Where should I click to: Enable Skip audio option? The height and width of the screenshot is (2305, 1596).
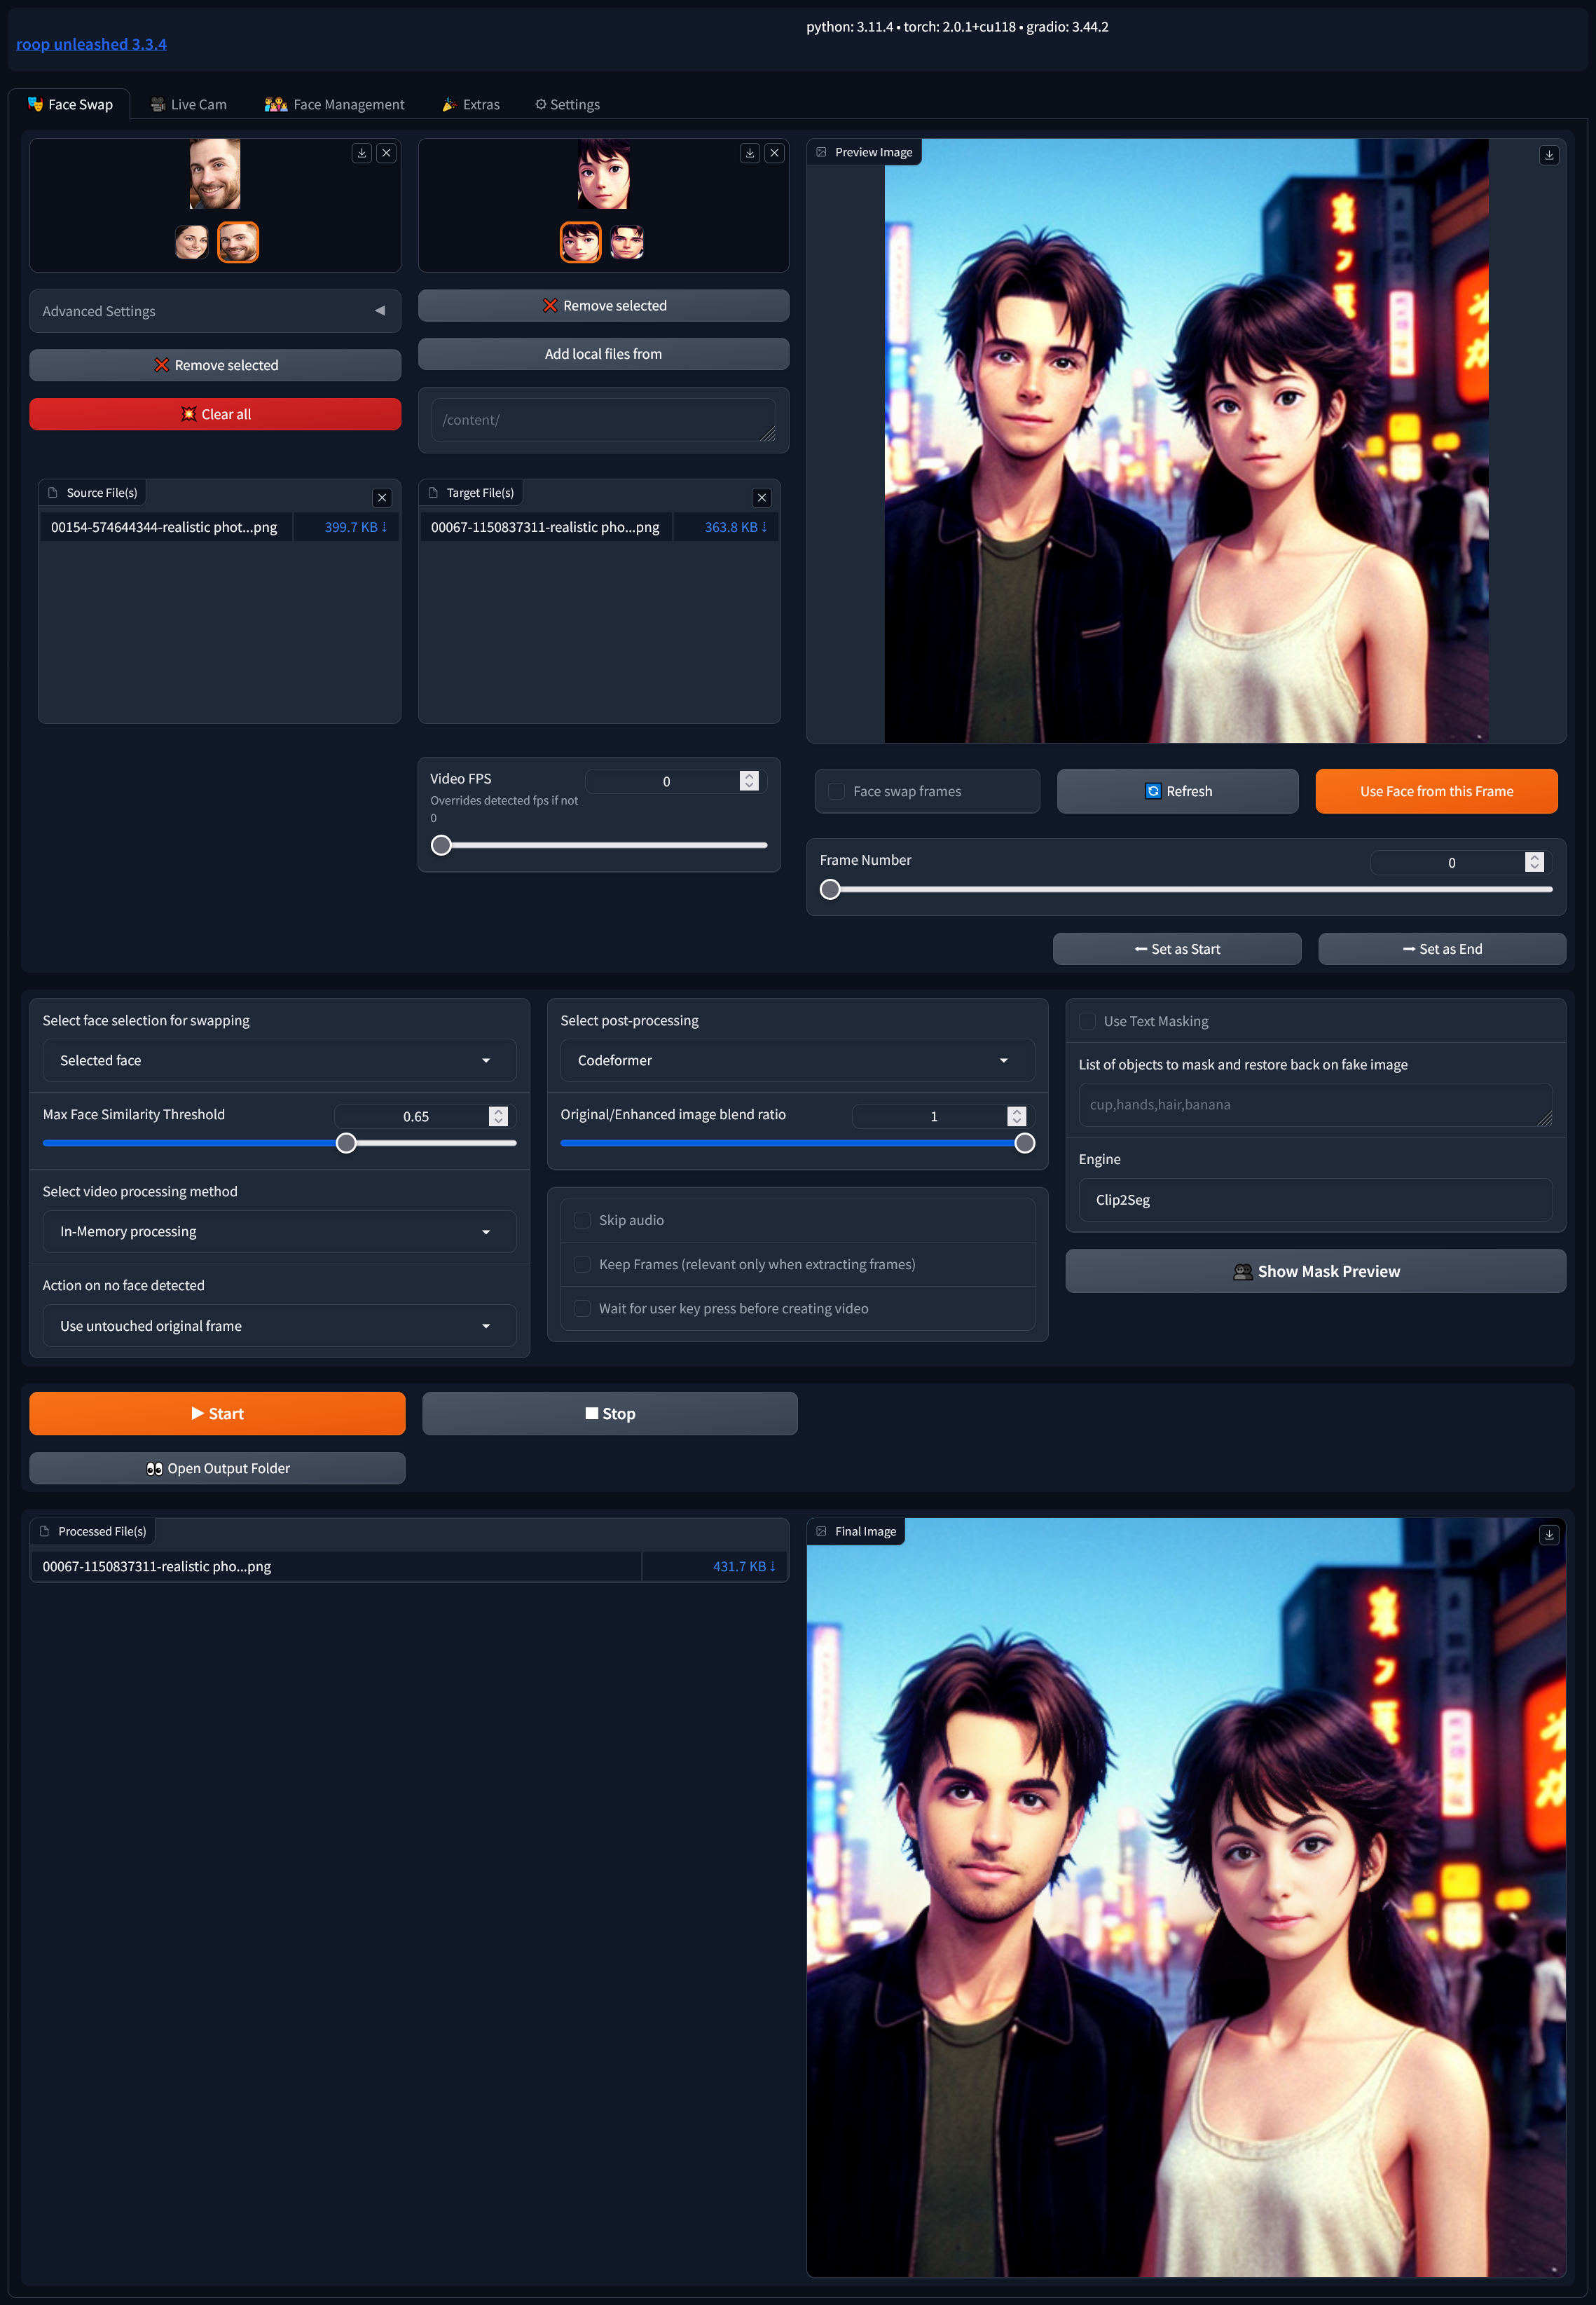tap(582, 1220)
